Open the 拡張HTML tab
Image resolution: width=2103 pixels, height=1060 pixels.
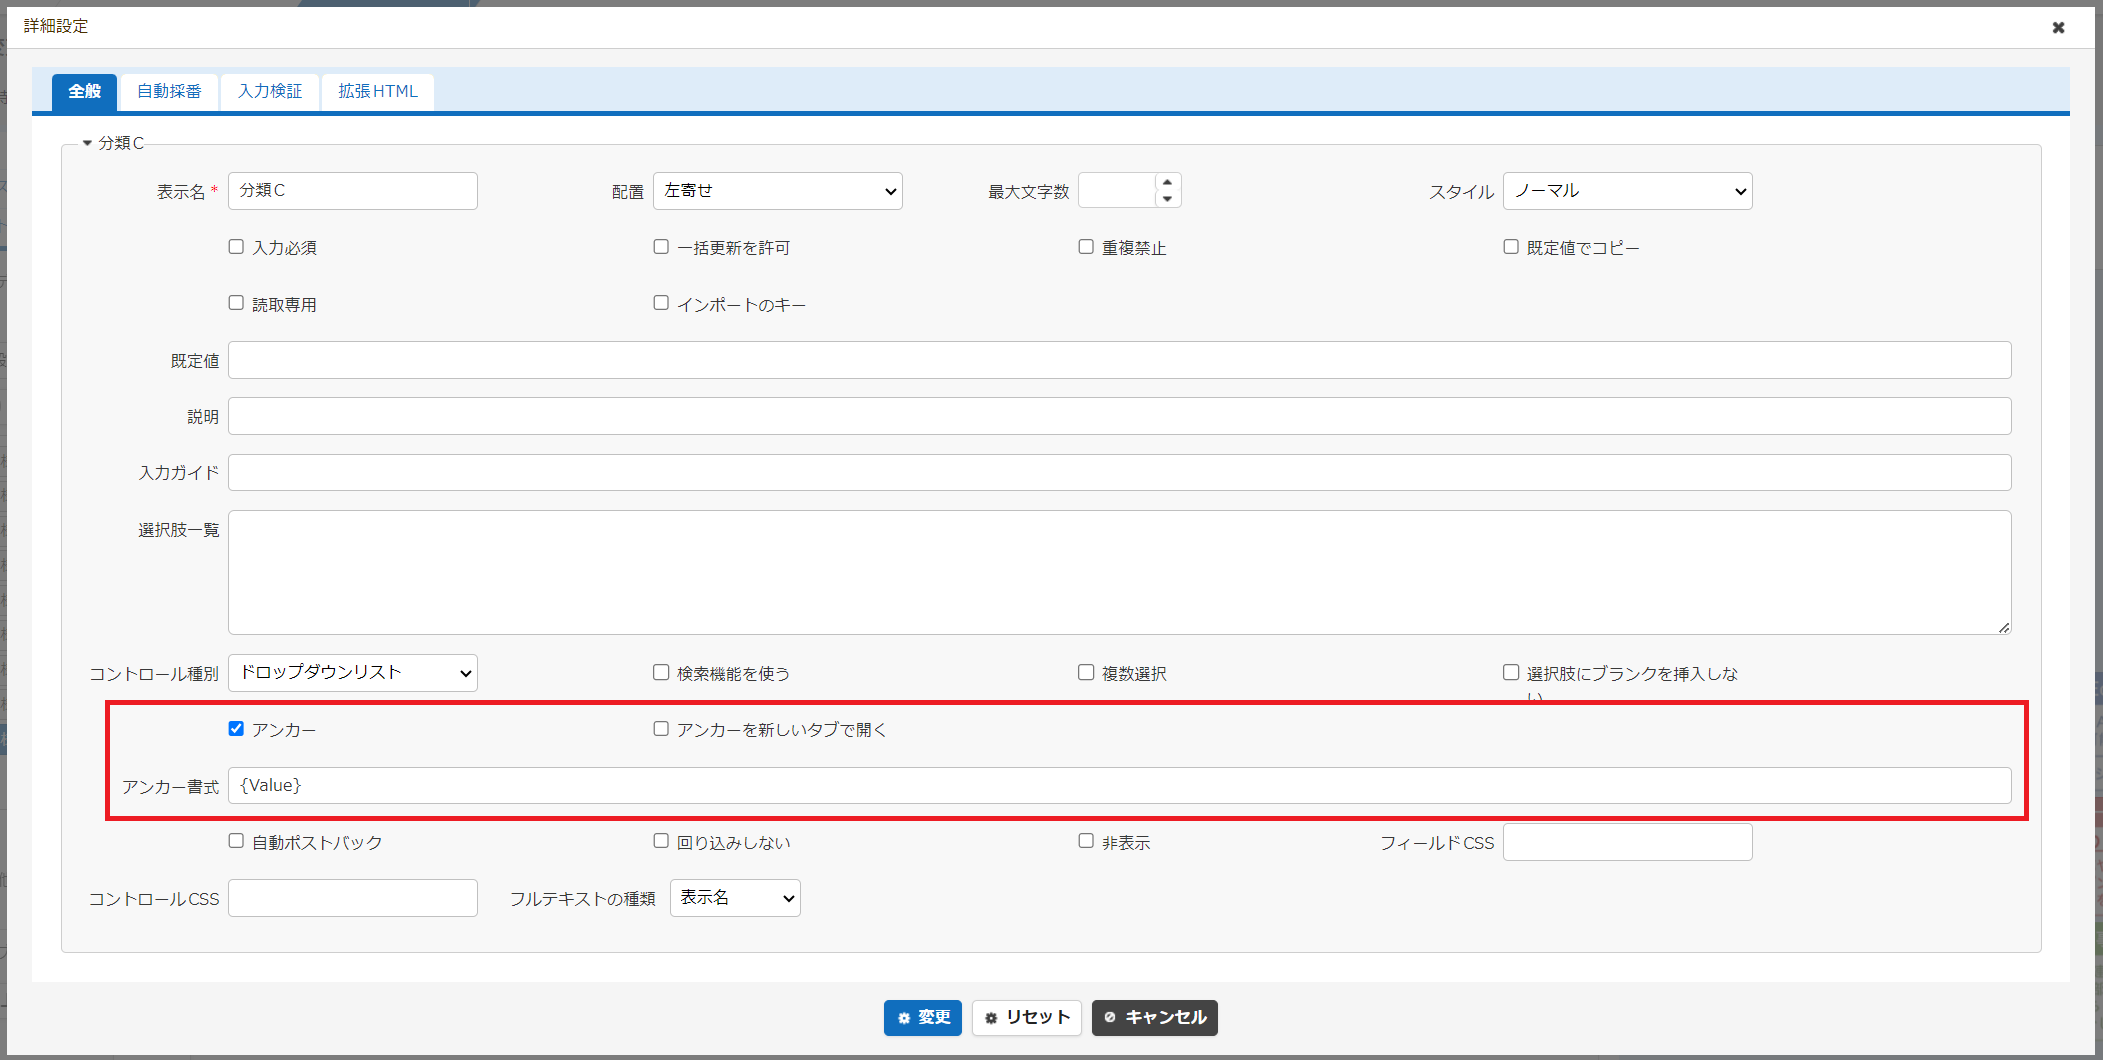coord(378,91)
